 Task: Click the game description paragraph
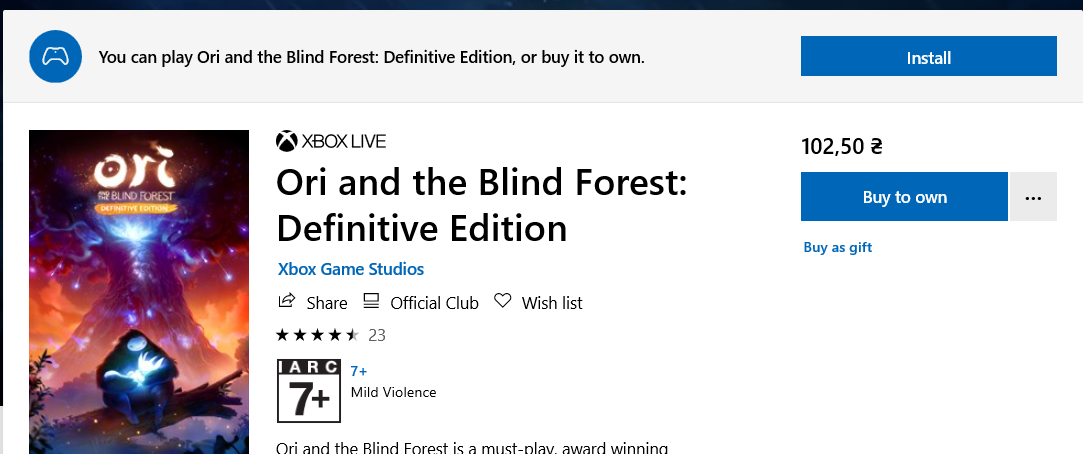click(x=471, y=446)
